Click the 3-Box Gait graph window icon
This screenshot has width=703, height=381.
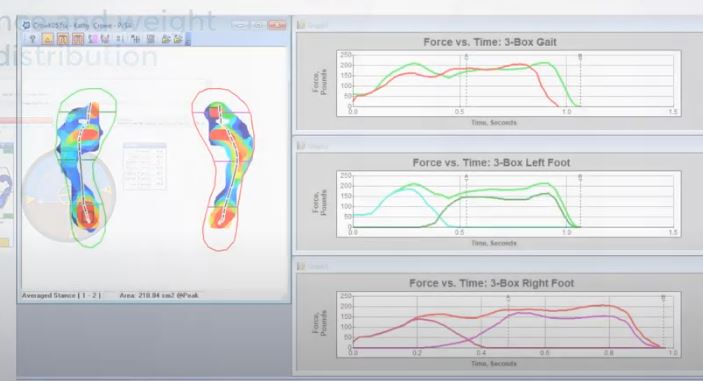[x=301, y=26]
